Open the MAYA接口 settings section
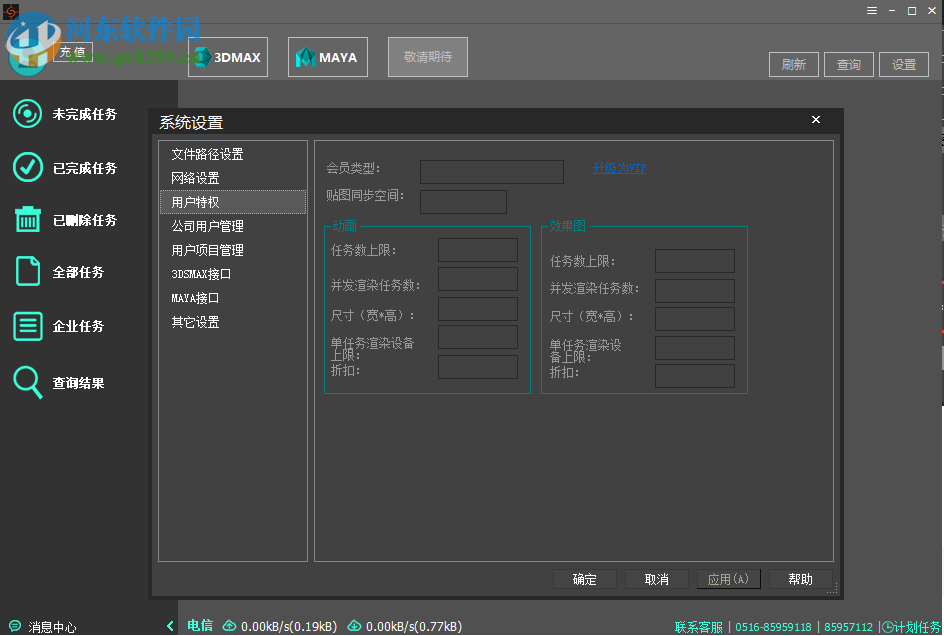 [x=194, y=297]
